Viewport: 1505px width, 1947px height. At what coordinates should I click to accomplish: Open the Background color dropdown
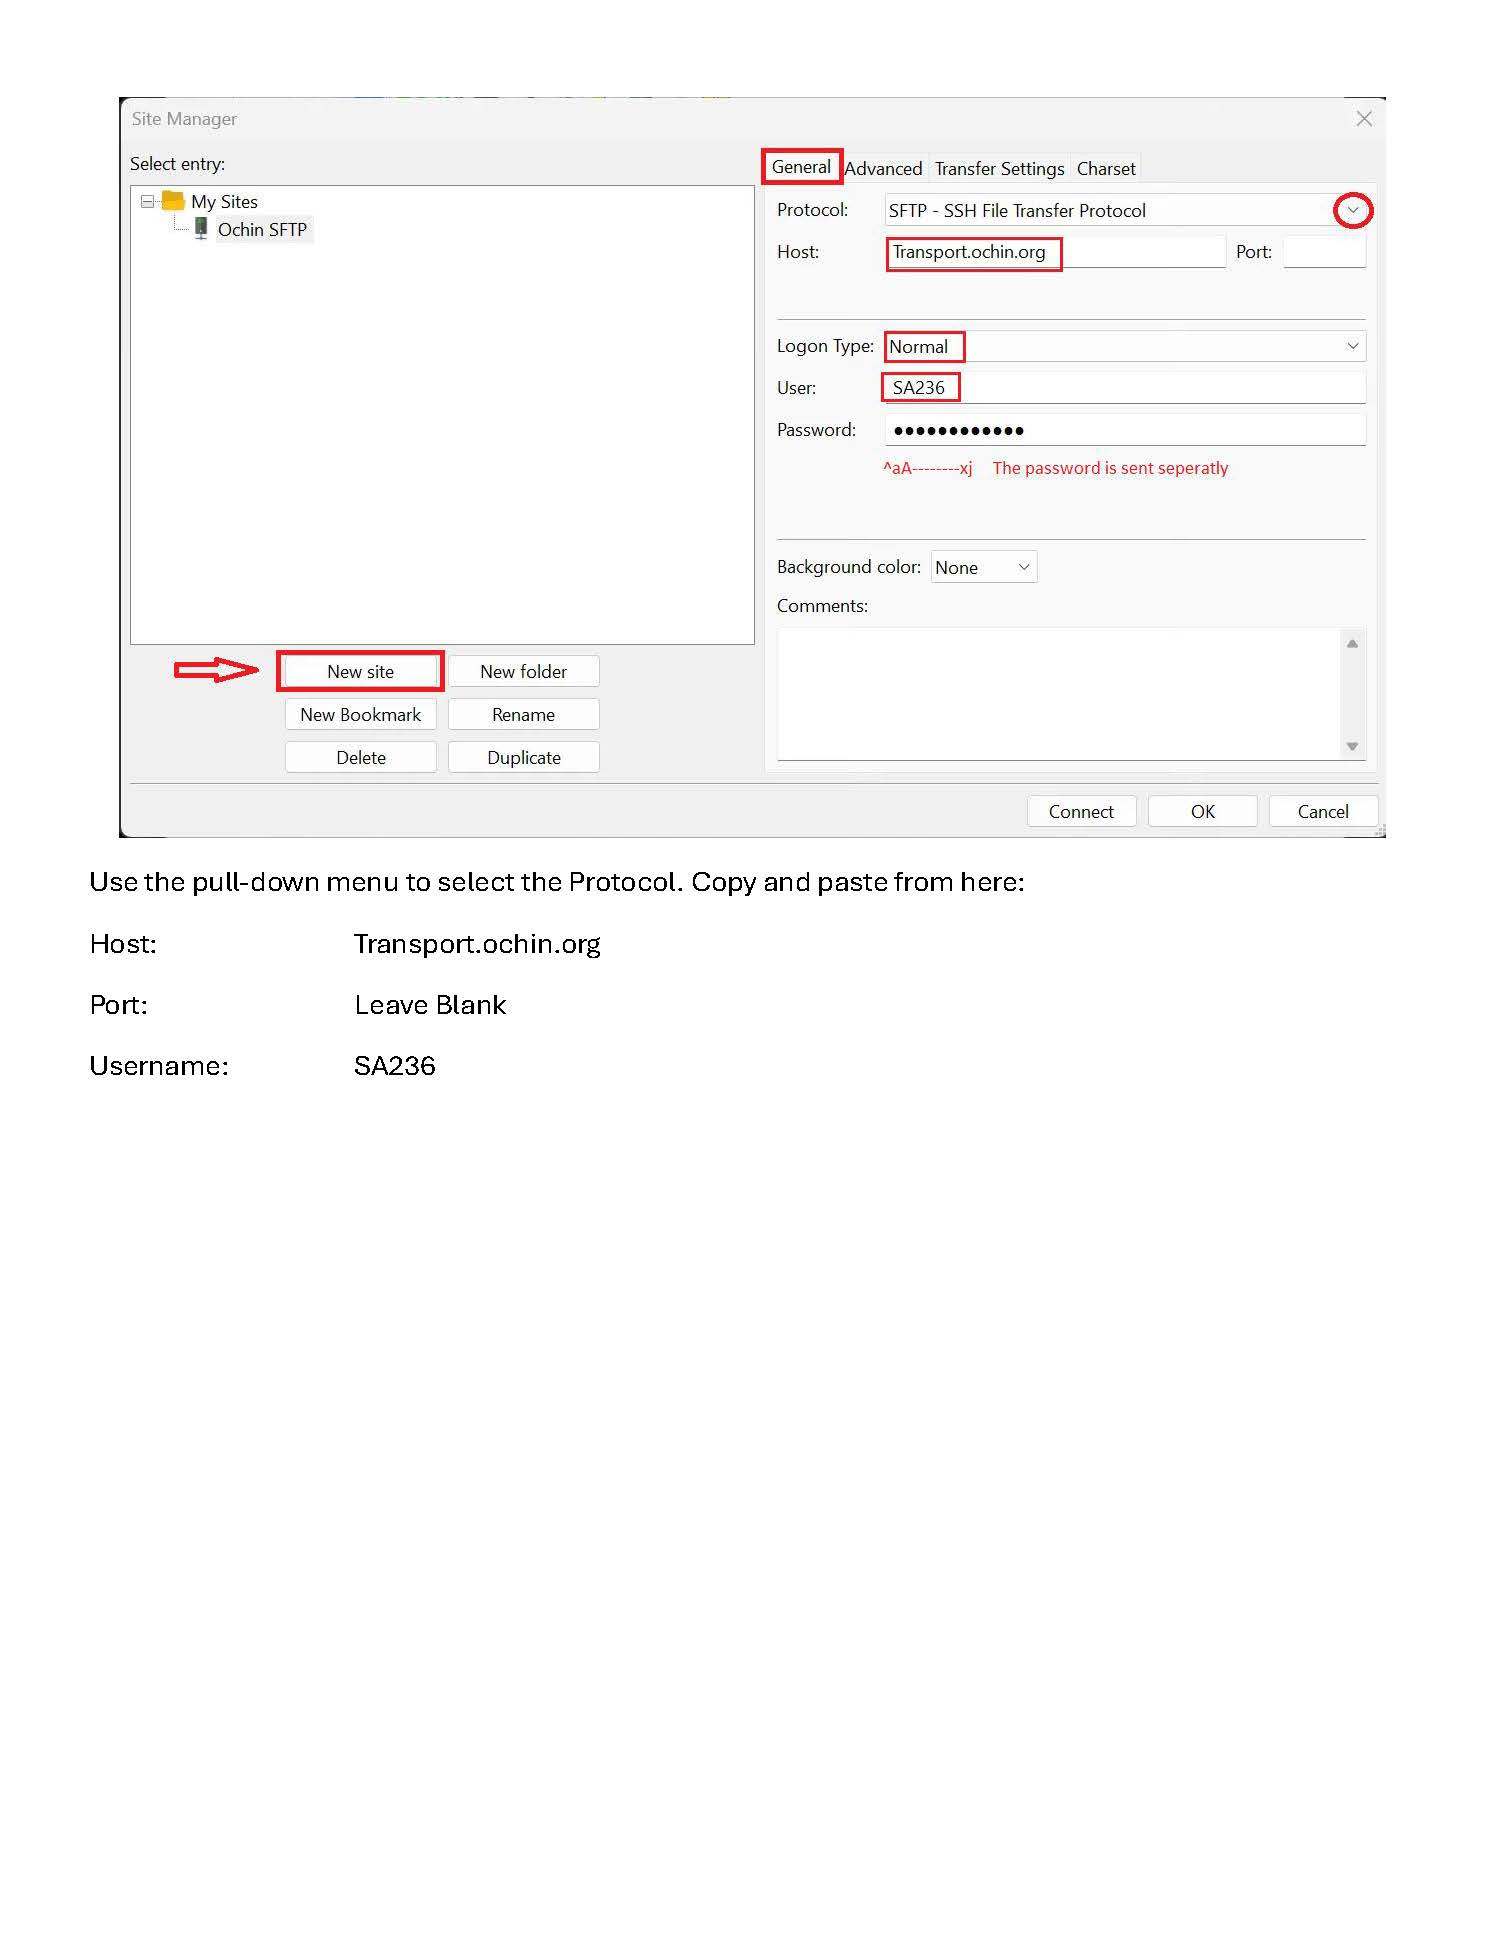coord(1023,568)
